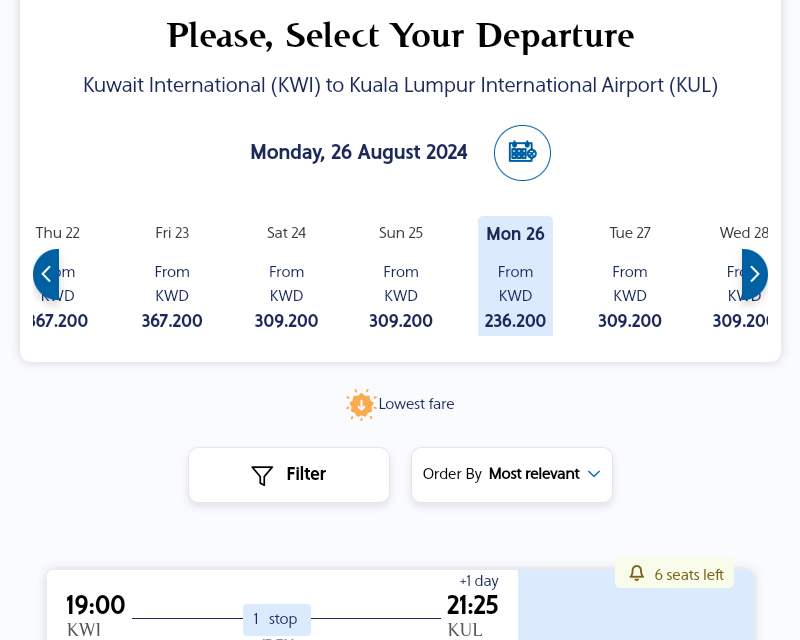Screen dimensions: 800x640
Task: Click the 6 seats left label
Action: 689,575
